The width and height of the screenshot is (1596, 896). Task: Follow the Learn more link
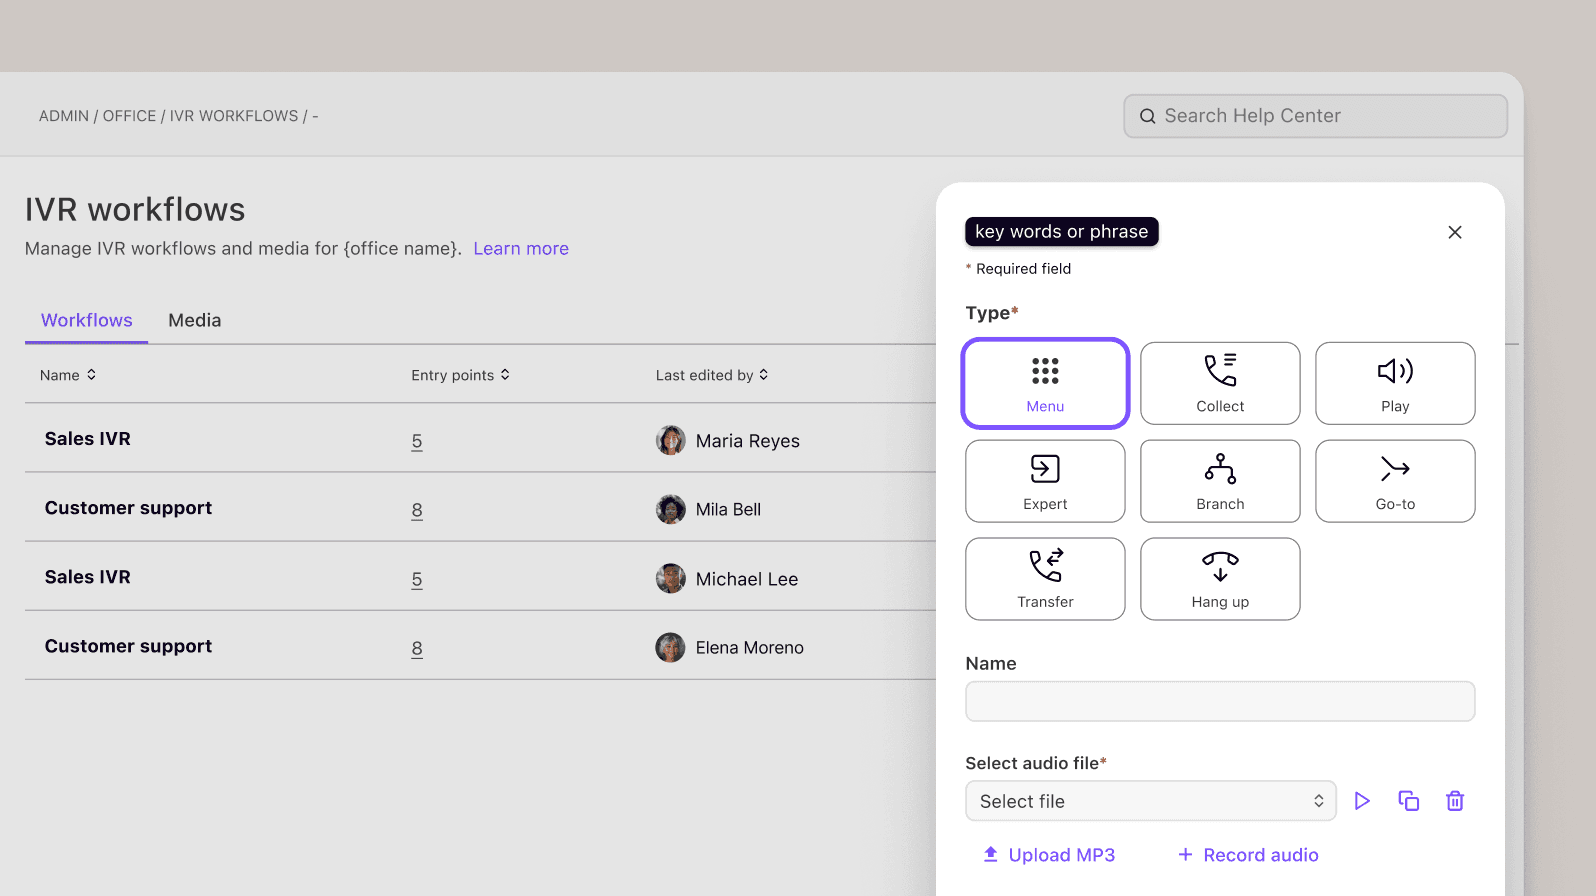pos(521,249)
